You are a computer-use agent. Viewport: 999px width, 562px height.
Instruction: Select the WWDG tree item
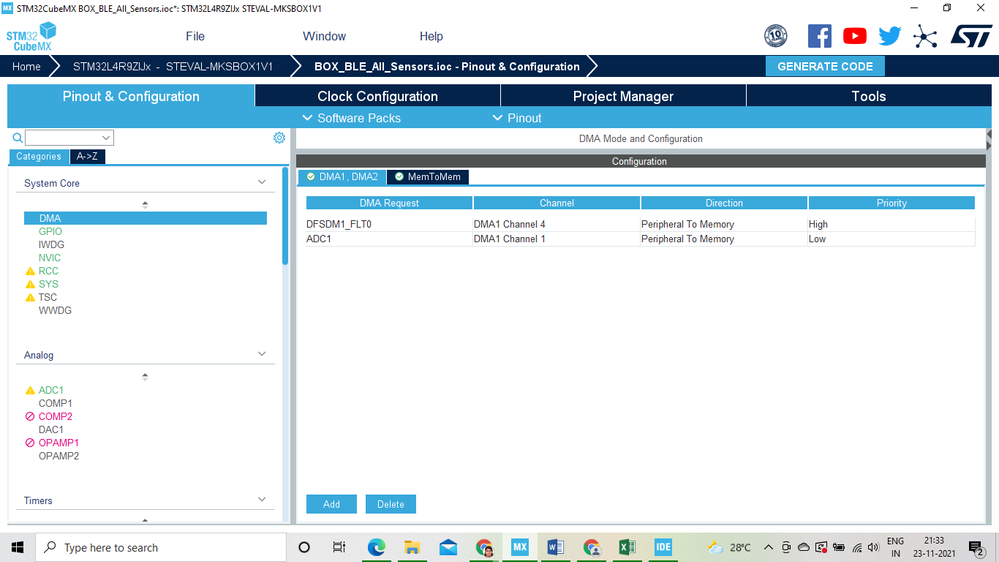[55, 310]
